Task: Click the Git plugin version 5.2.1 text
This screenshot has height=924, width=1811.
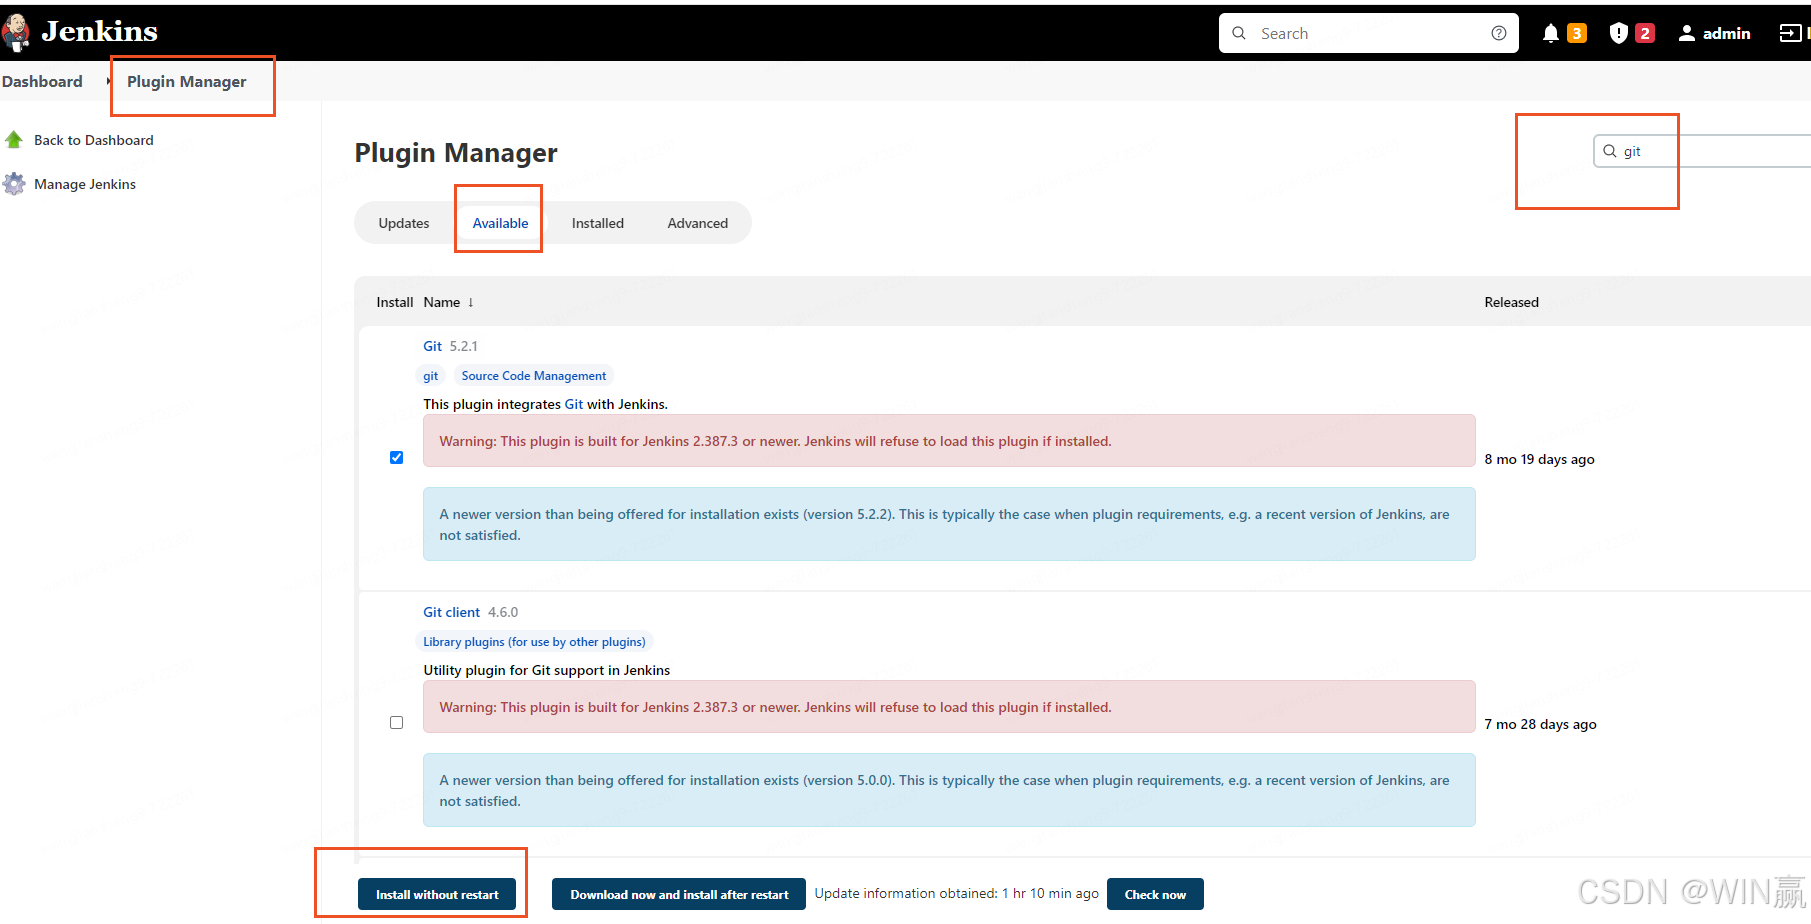Action: click(463, 346)
